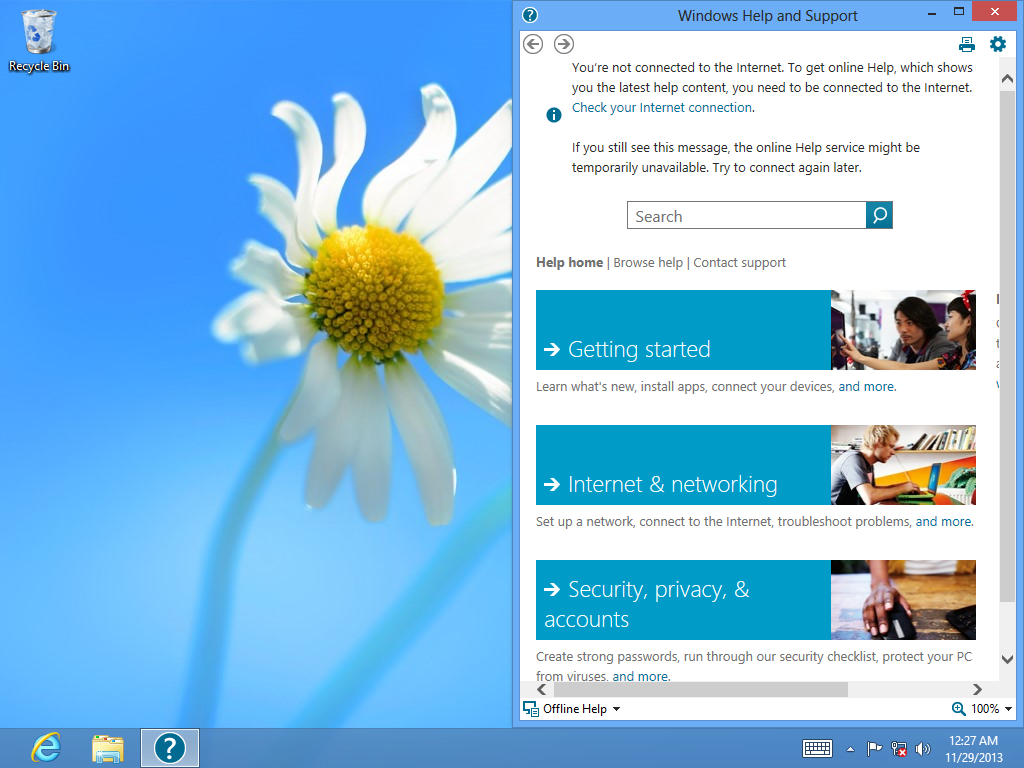Viewport: 1024px width, 768px height.
Task: Switch to Browse help
Action: point(648,263)
